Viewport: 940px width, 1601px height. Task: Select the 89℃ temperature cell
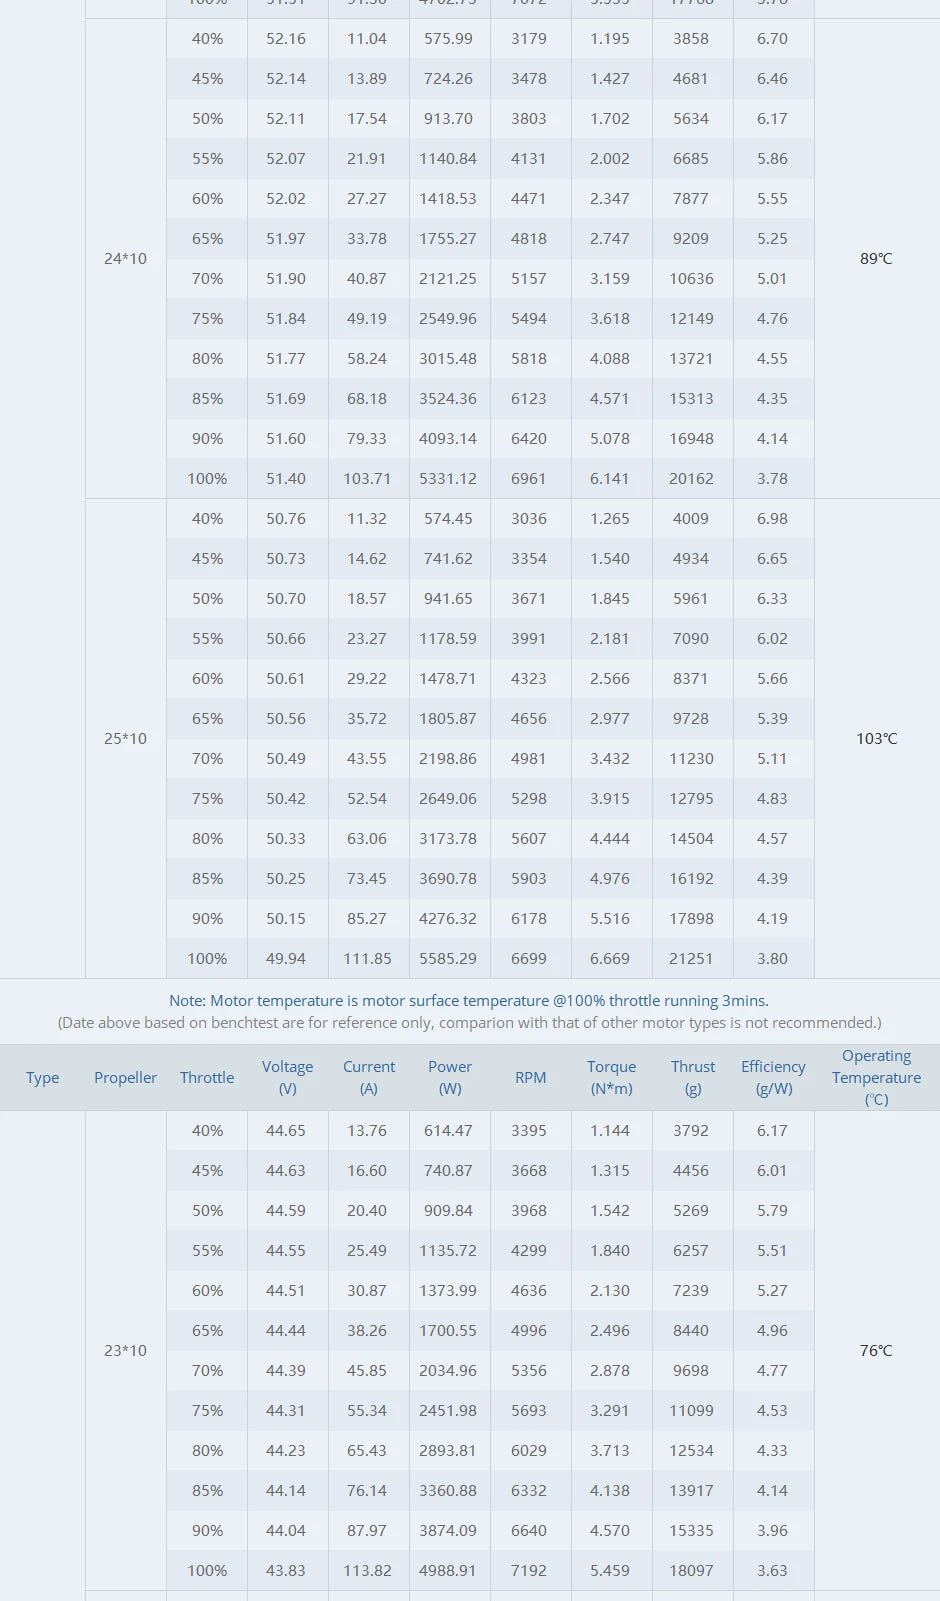[x=876, y=258]
